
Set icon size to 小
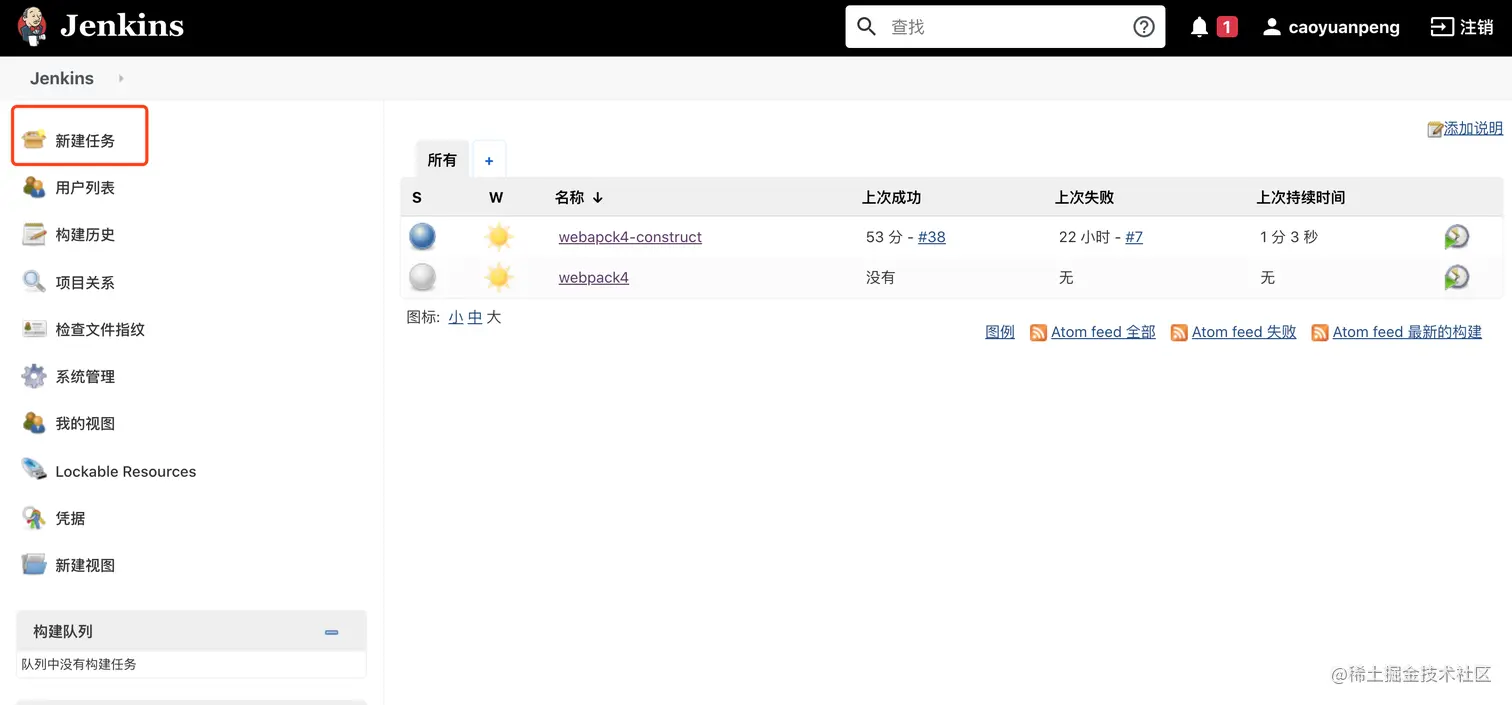tap(456, 317)
